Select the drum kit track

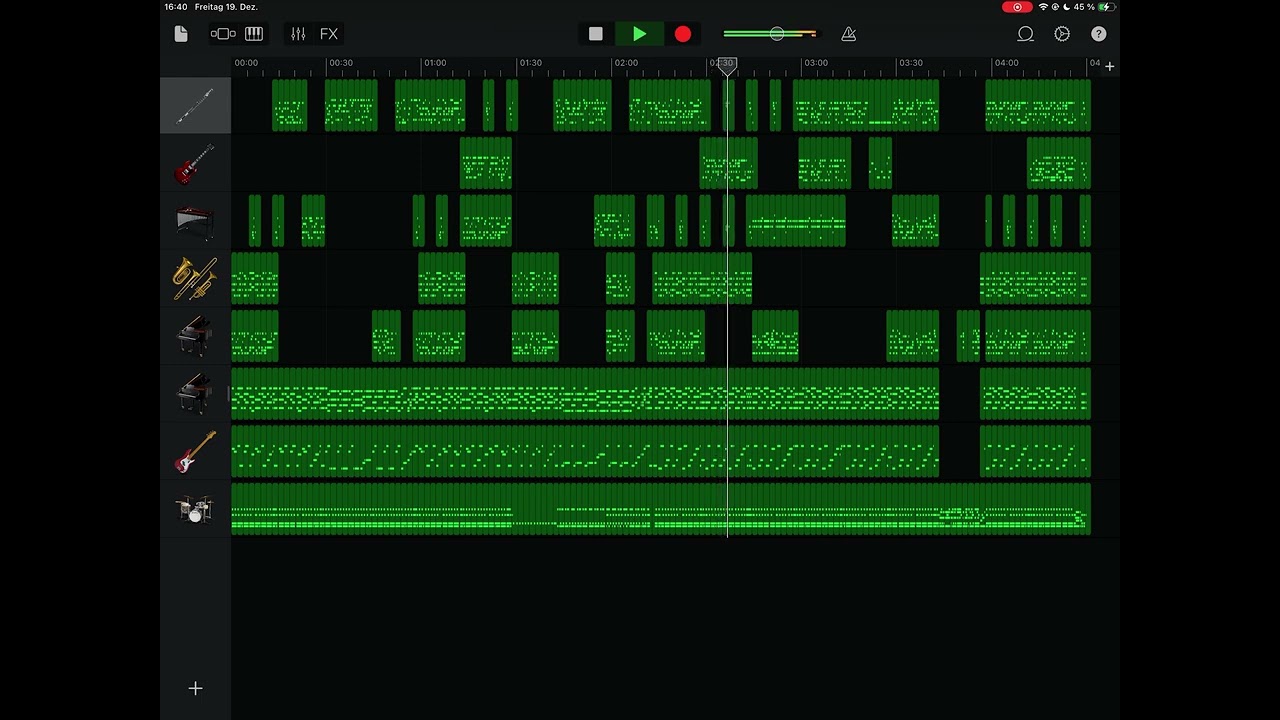[195, 508]
